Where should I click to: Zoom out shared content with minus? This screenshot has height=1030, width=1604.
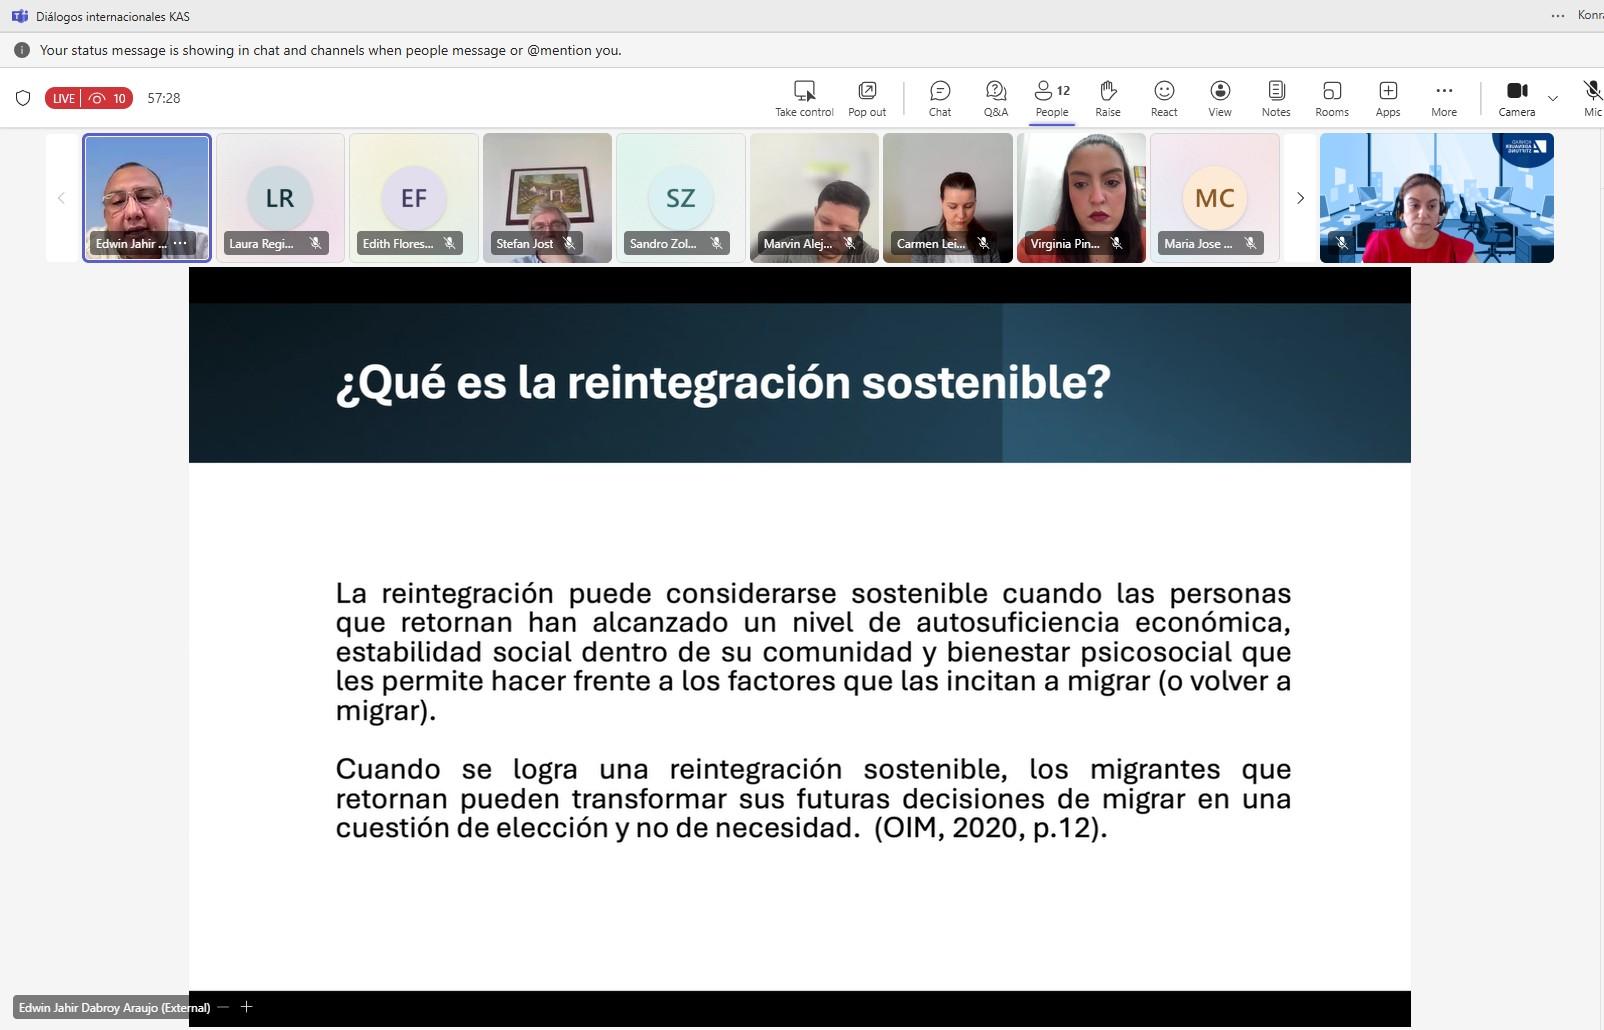pyautogui.click(x=223, y=1007)
